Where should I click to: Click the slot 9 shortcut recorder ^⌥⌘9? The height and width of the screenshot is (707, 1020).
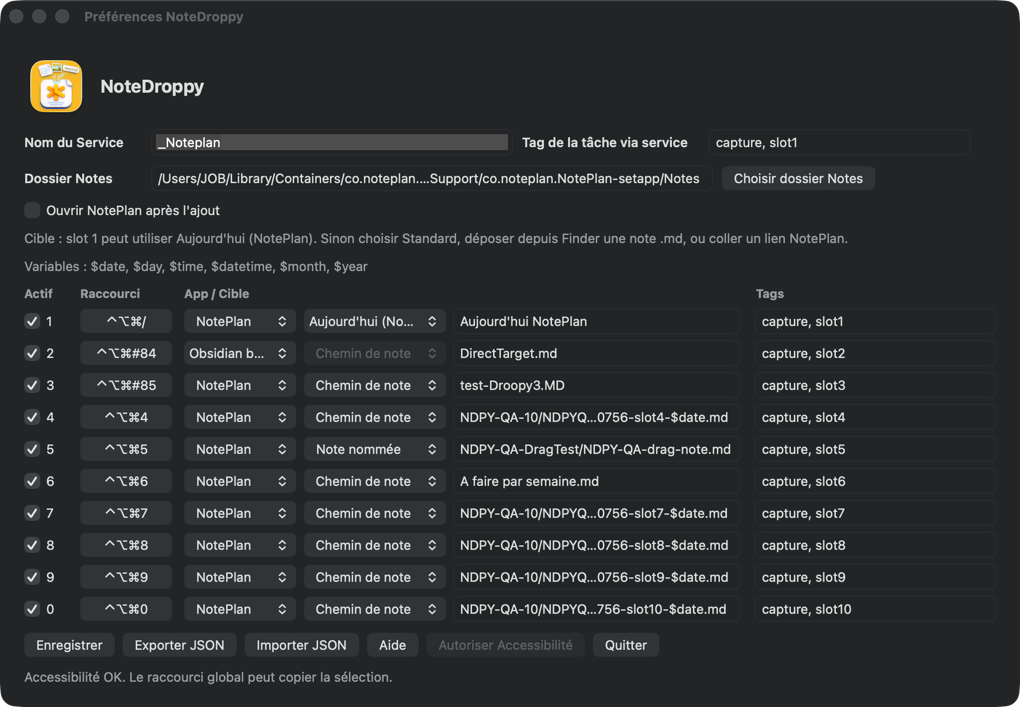click(126, 577)
